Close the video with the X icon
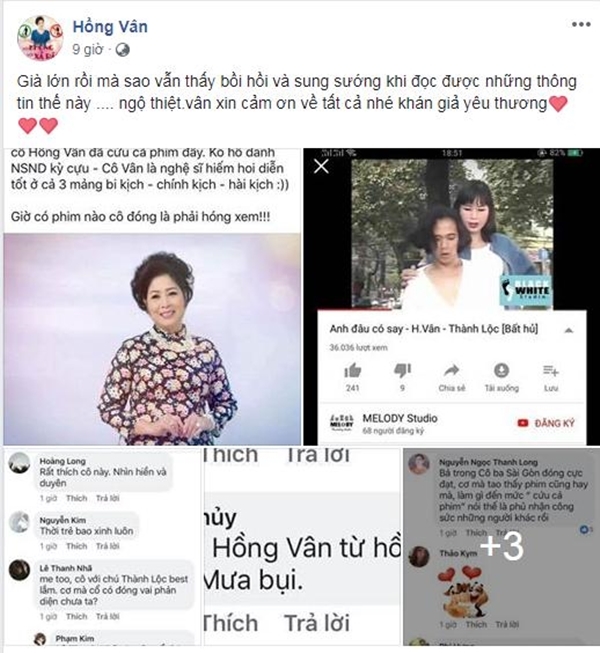This screenshot has width=600, height=653. click(321, 166)
